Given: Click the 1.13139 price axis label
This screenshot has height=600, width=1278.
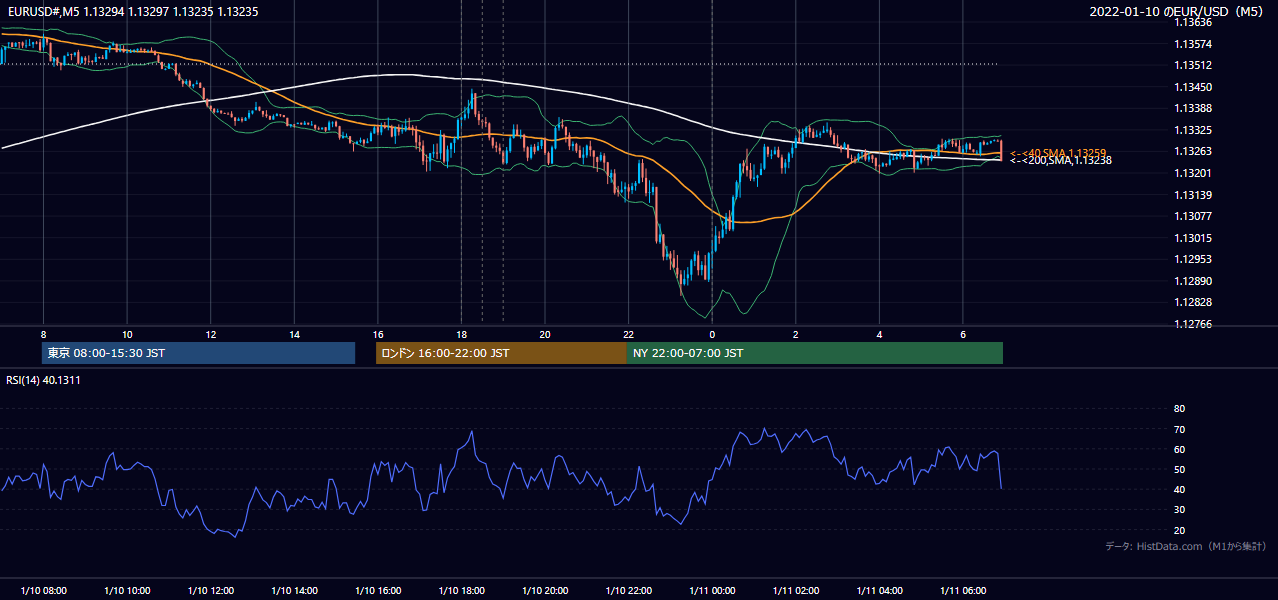Looking at the screenshot, I should click(x=1193, y=194).
